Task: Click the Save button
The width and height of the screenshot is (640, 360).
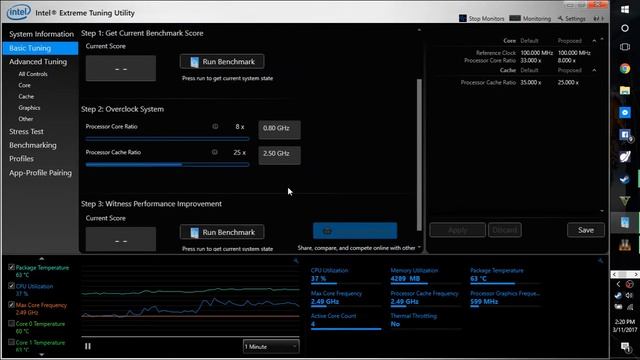Action: click(x=586, y=230)
